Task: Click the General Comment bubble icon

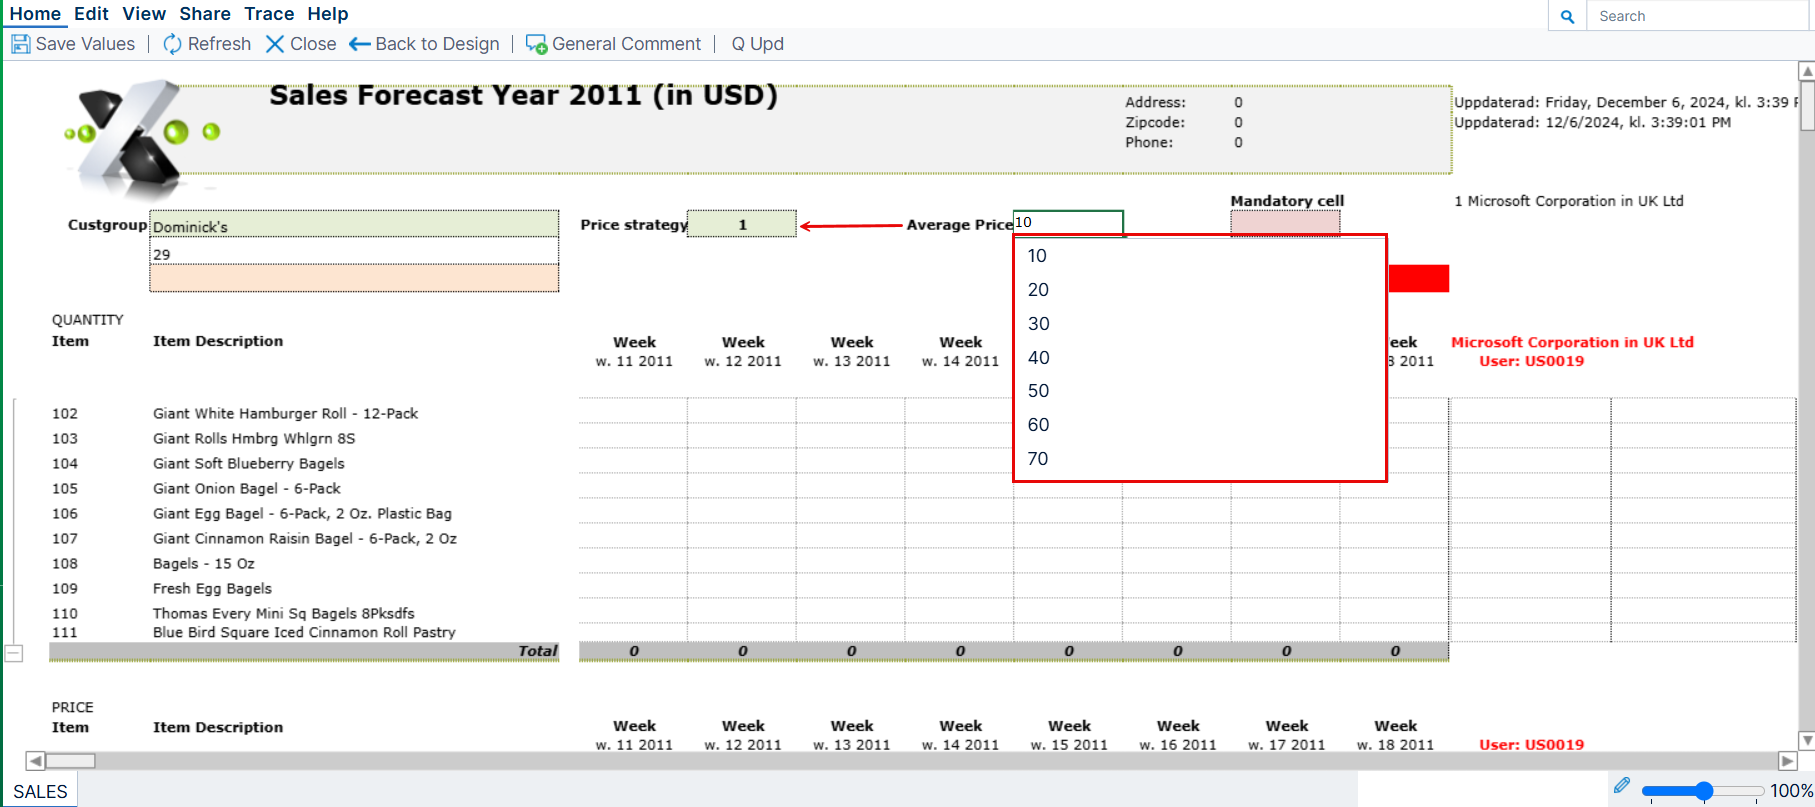Action: coord(536,45)
